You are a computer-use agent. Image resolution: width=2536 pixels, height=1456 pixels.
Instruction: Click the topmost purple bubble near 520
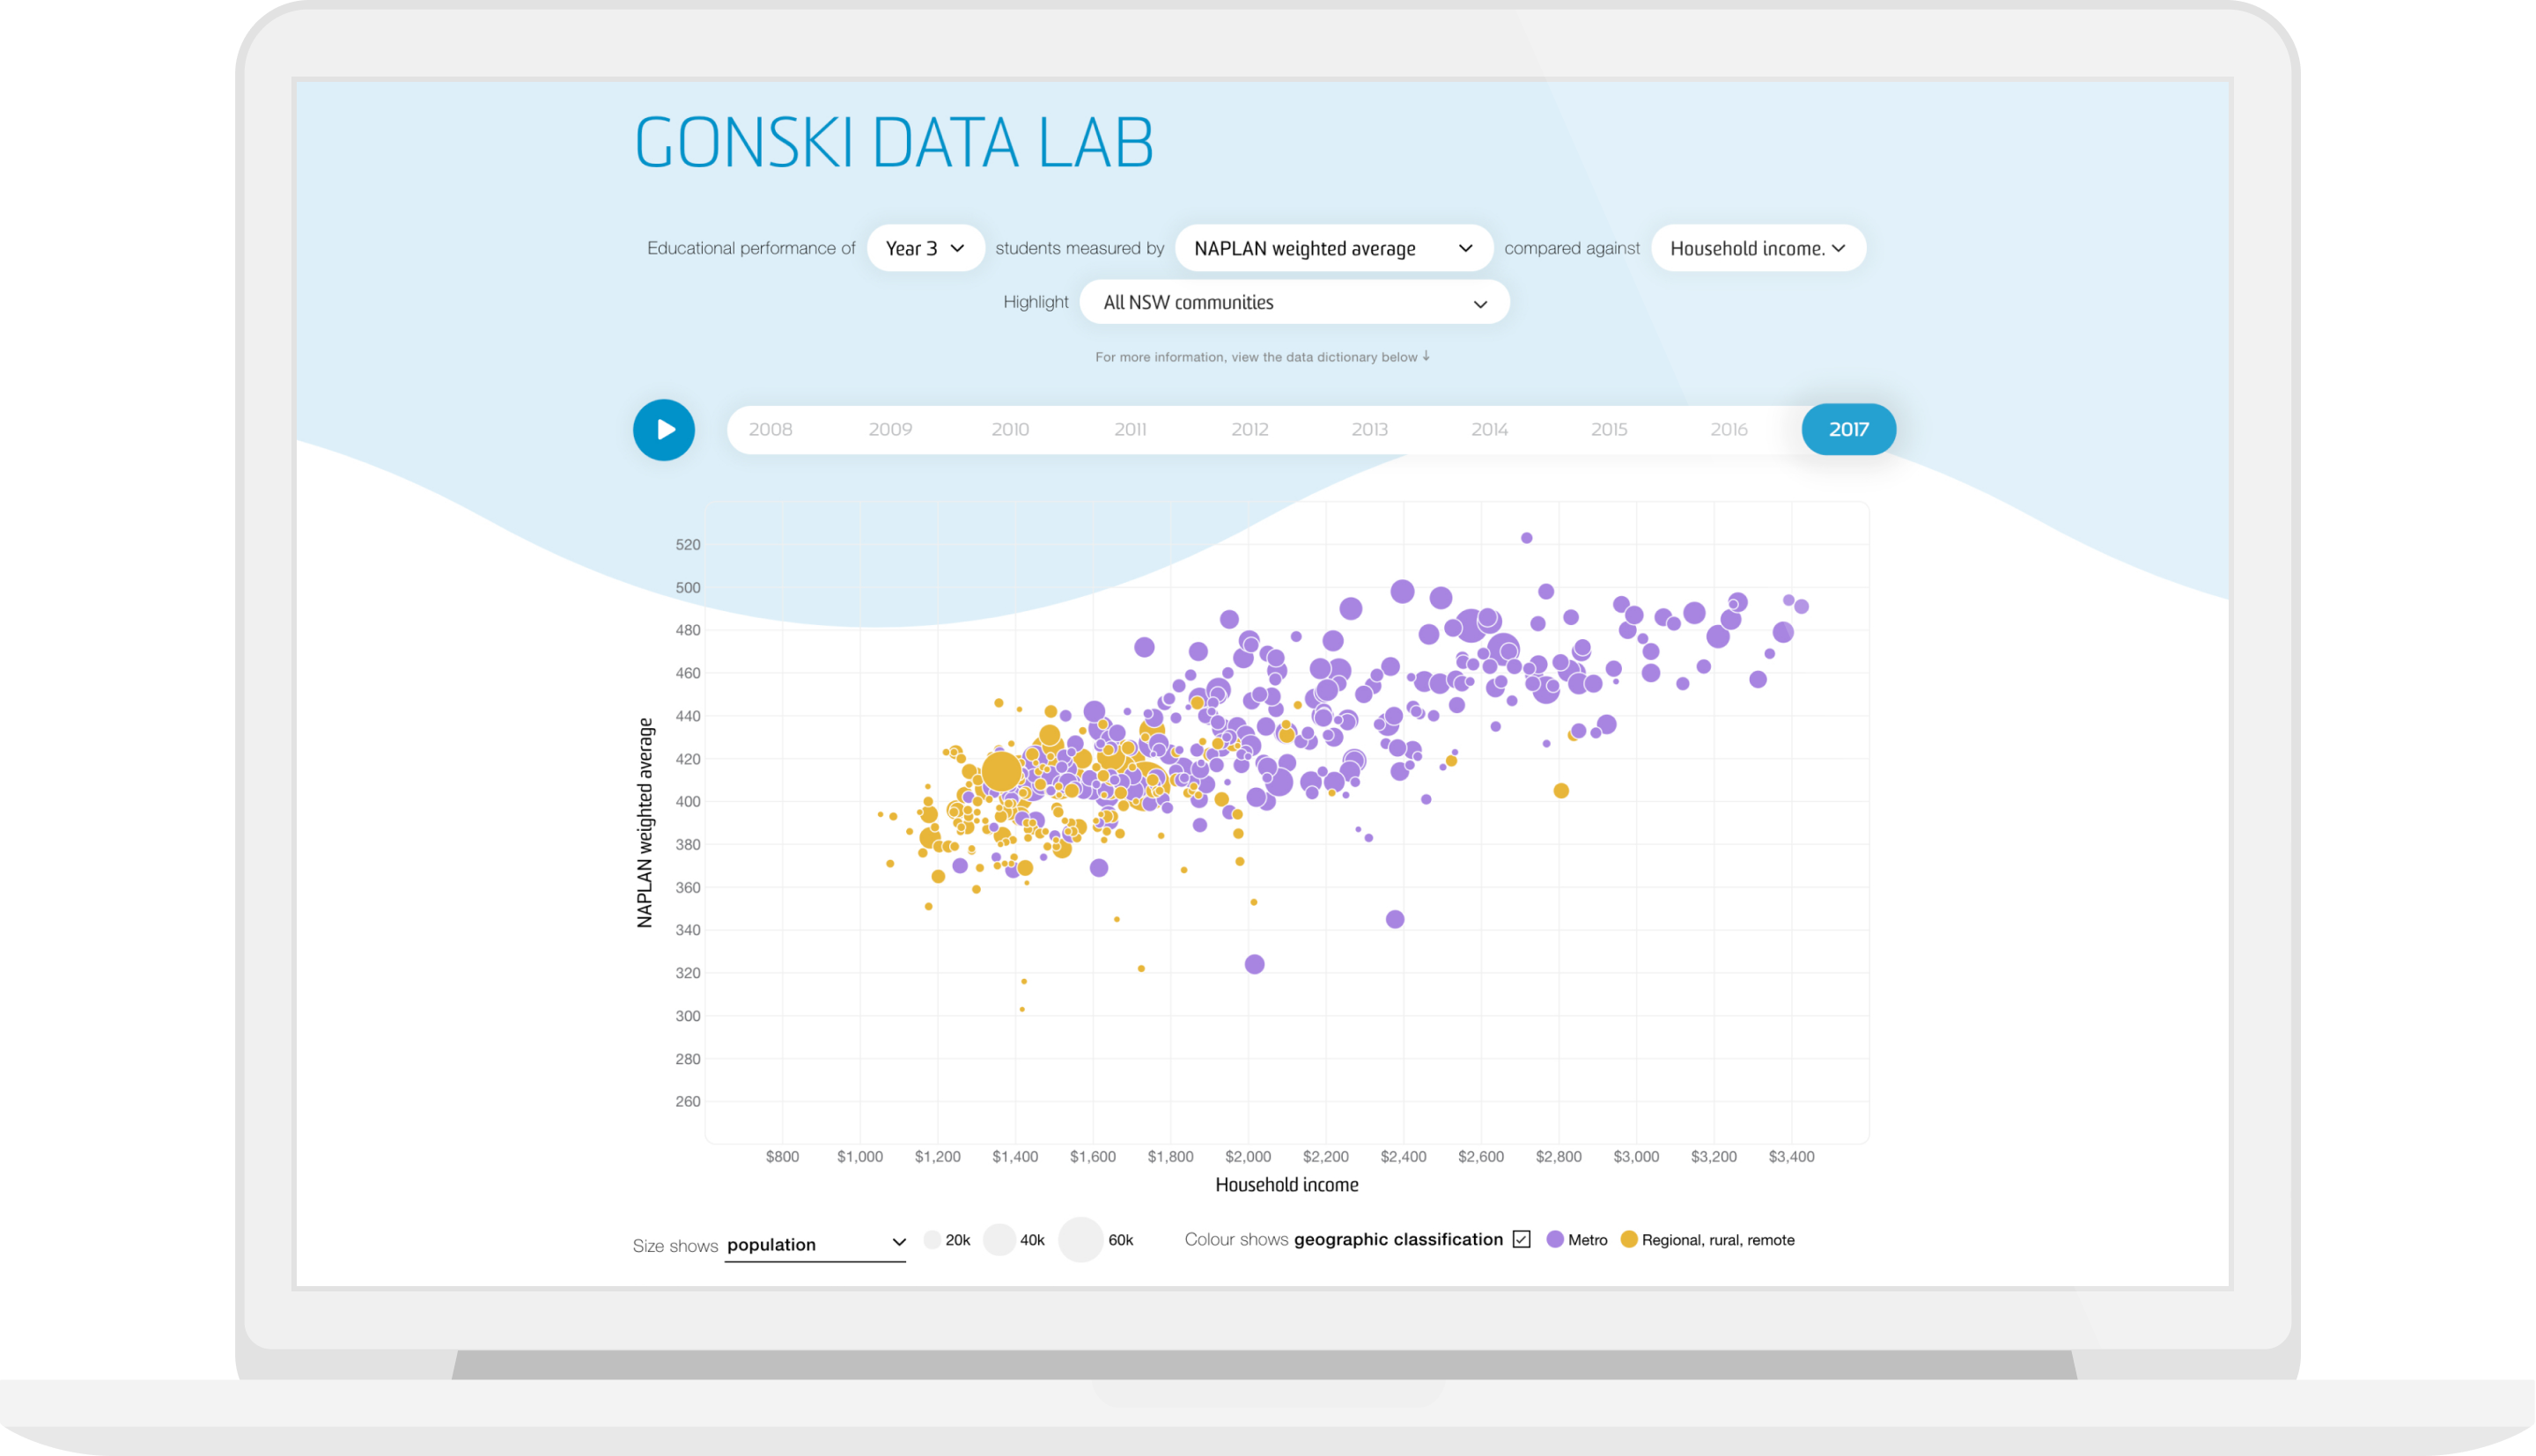pyautogui.click(x=1526, y=538)
